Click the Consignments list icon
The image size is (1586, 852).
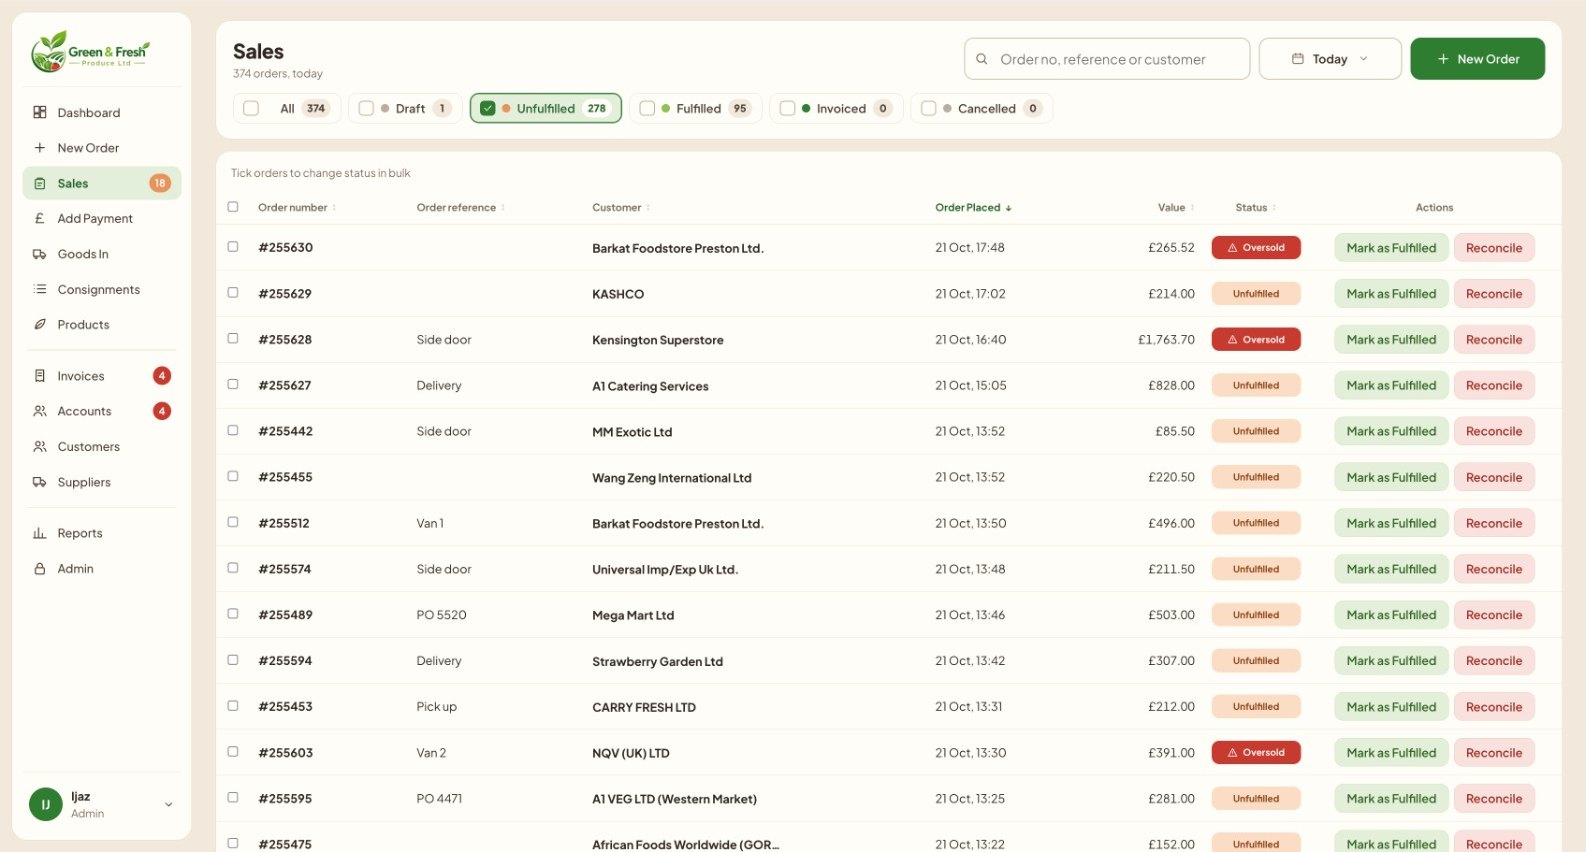(x=40, y=290)
